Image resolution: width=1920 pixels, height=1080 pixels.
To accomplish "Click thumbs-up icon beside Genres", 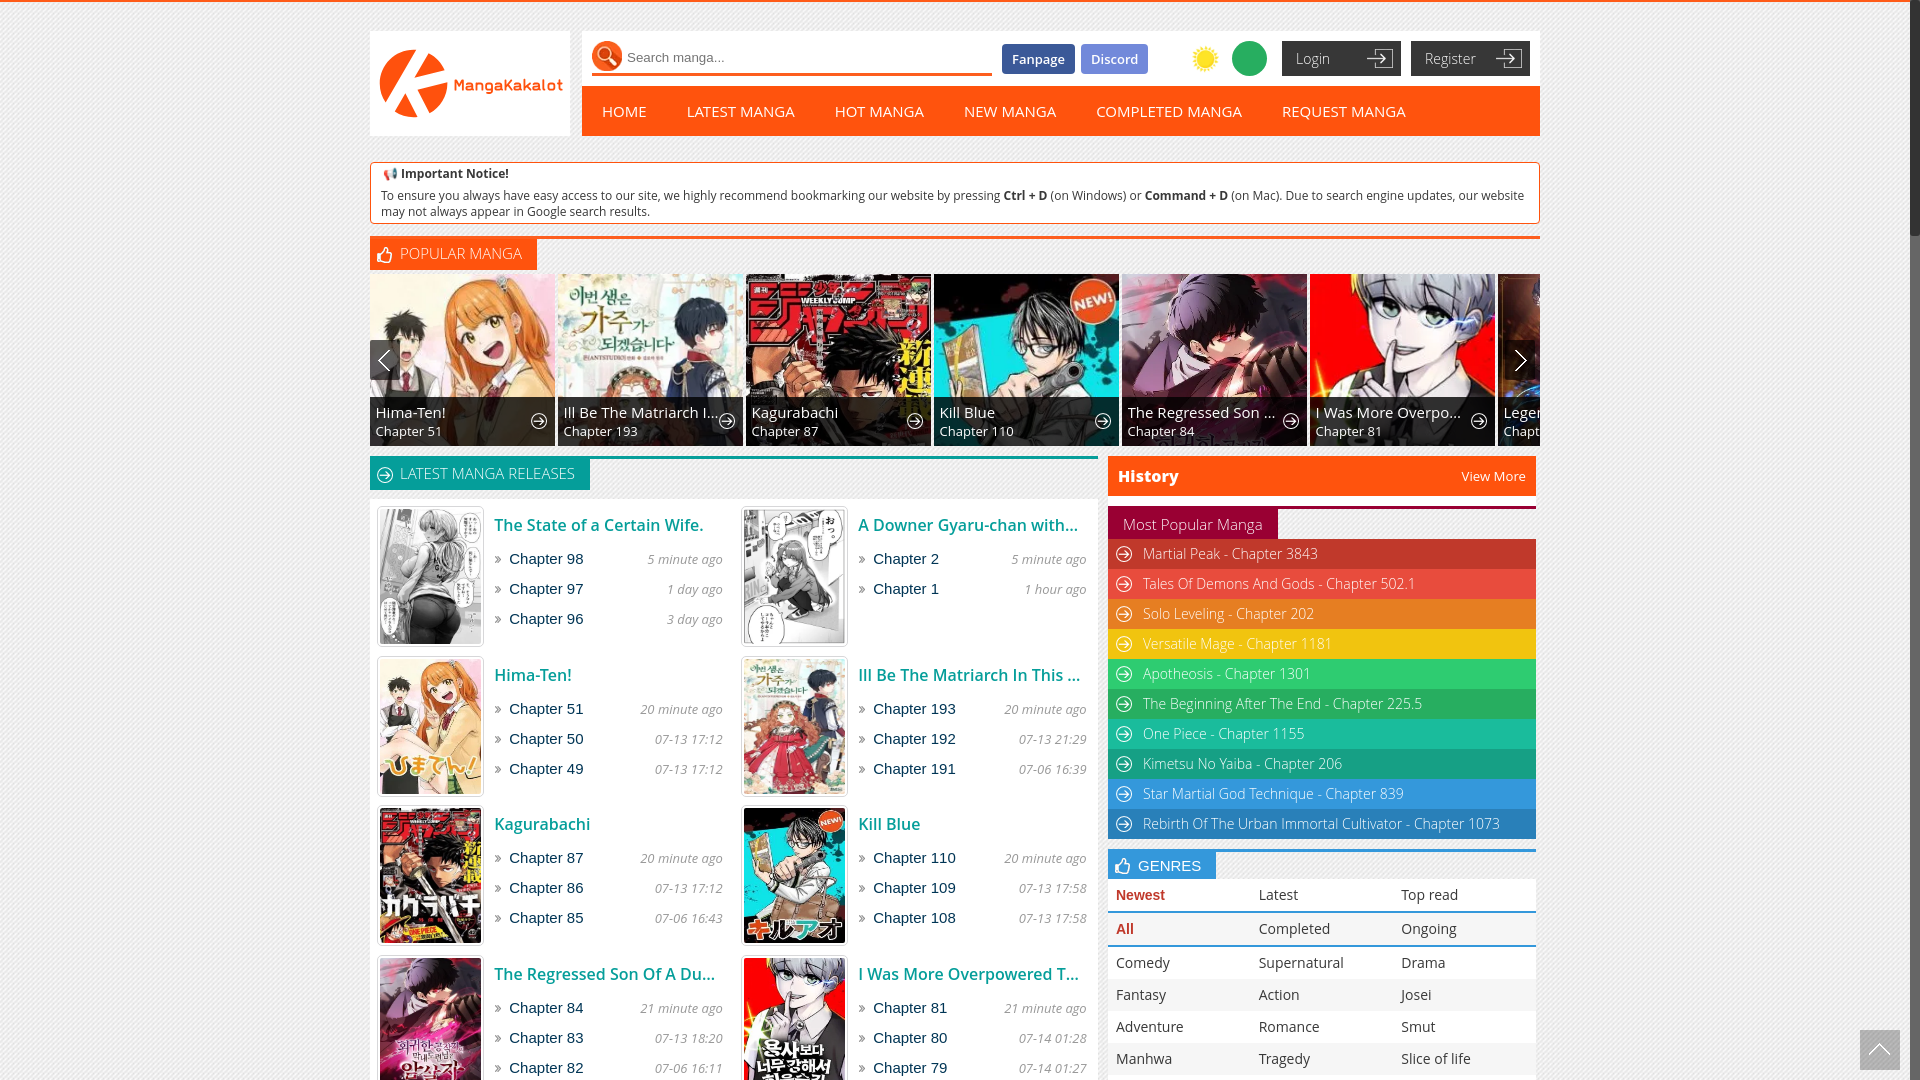I will [x=1123, y=866].
